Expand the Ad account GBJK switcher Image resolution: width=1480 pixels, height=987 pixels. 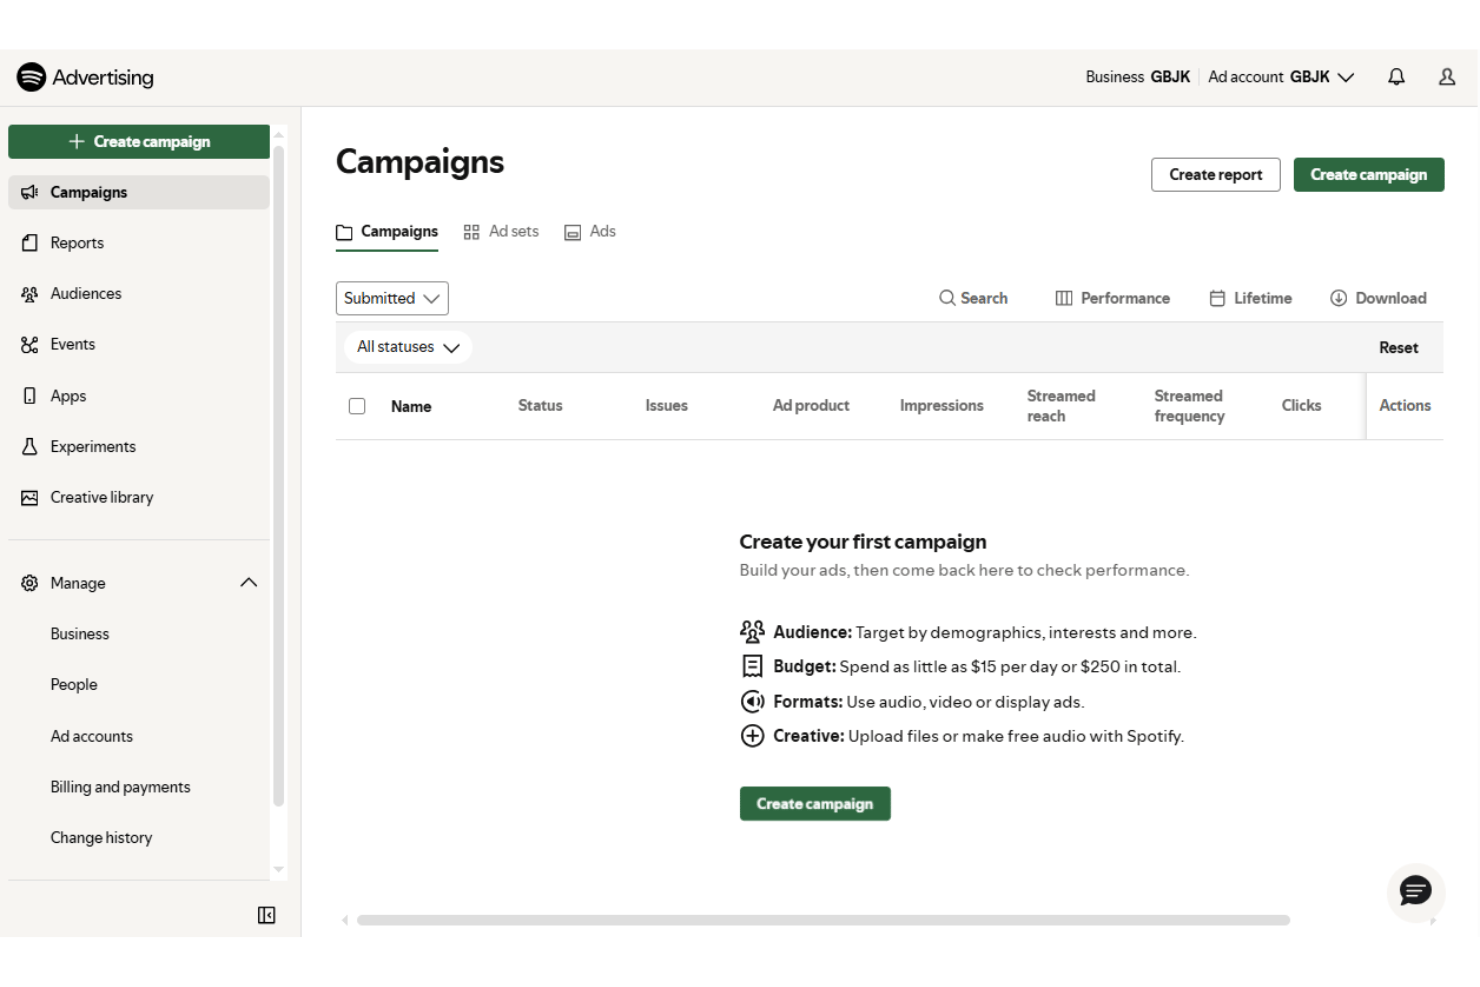click(x=1281, y=77)
